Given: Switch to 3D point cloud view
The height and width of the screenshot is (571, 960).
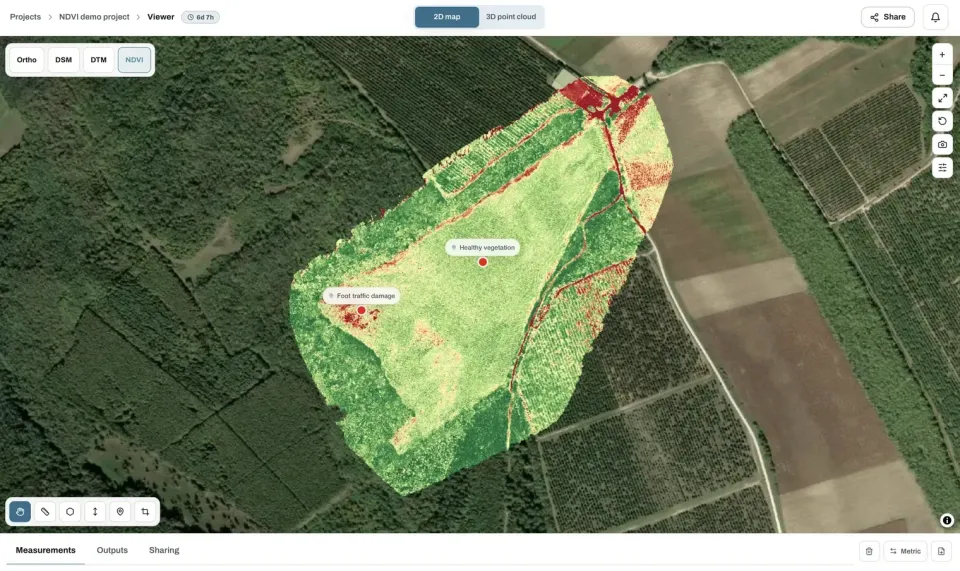Looking at the screenshot, I should point(511,17).
